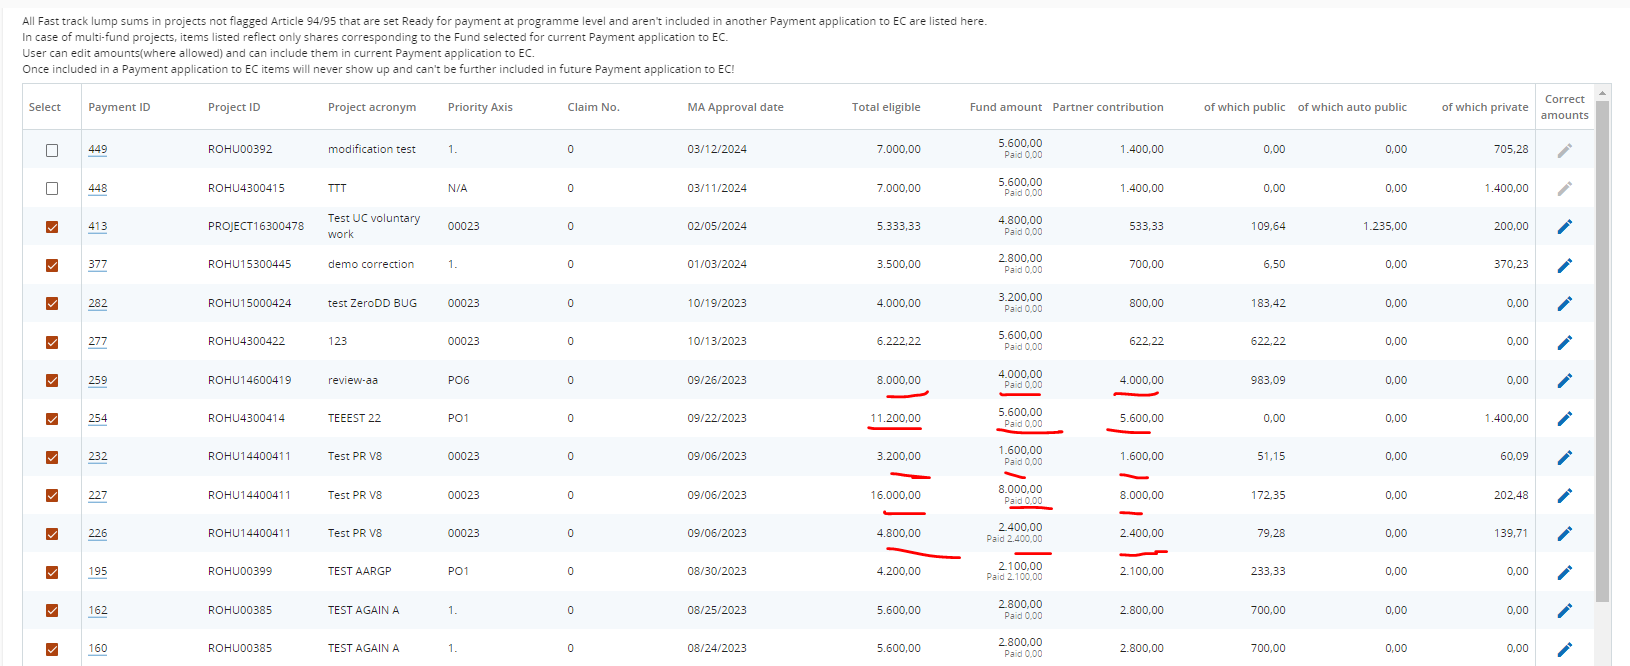The image size is (1630, 666).
Task: Edit amounts for payment 162
Action: coord(1564,611)
